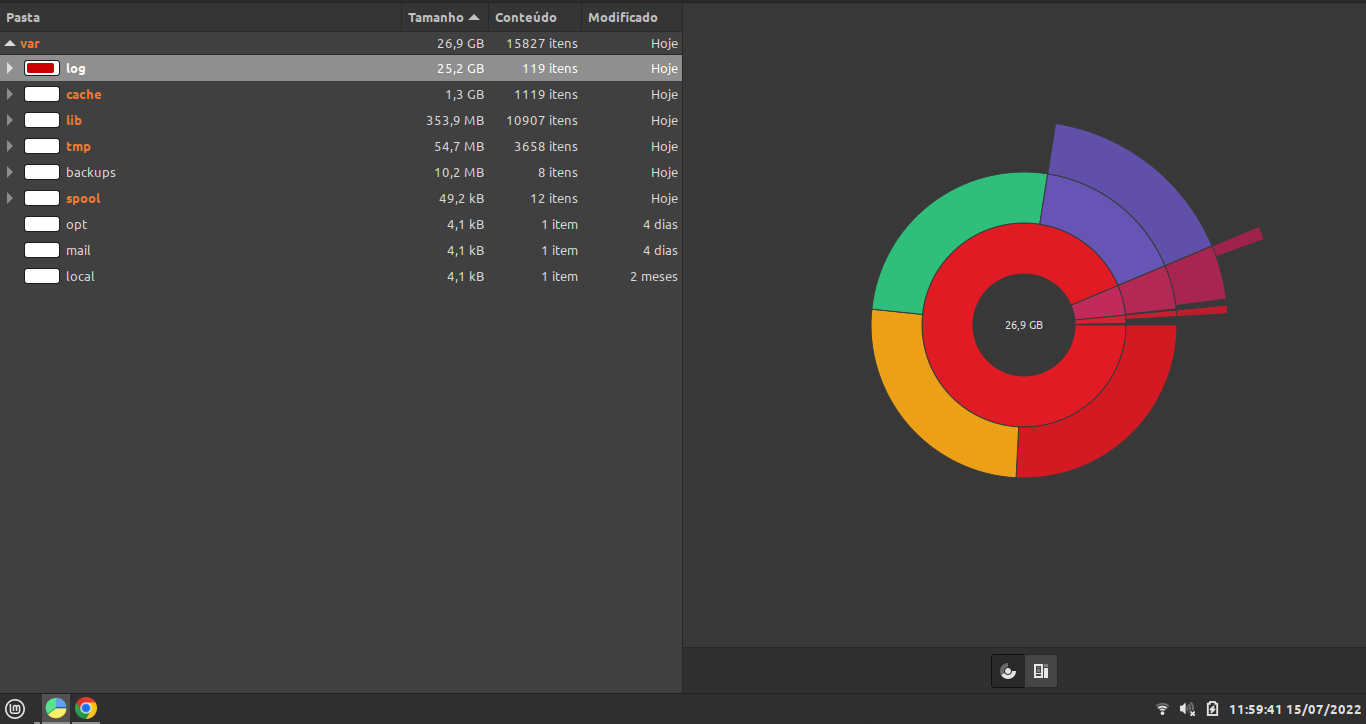Screen dimensions: 1366x724
Task: Open the battery status tray icon
Action: click(1212, 709)
